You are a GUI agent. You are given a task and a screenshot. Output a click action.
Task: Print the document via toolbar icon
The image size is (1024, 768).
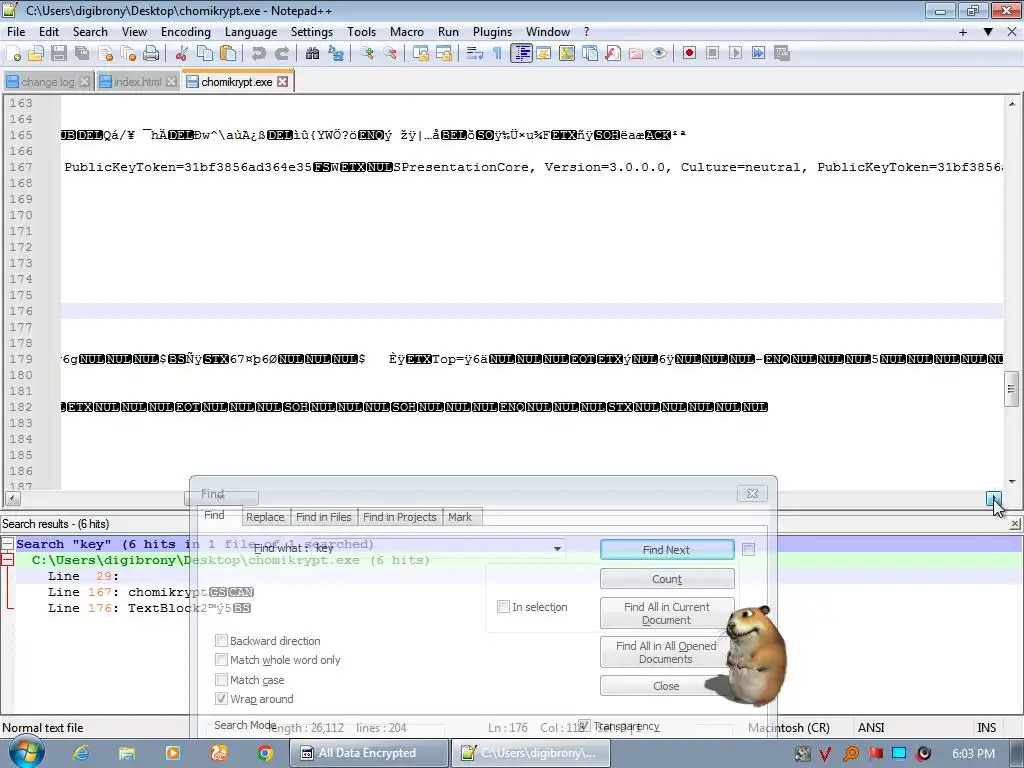[x=151, y=54]
